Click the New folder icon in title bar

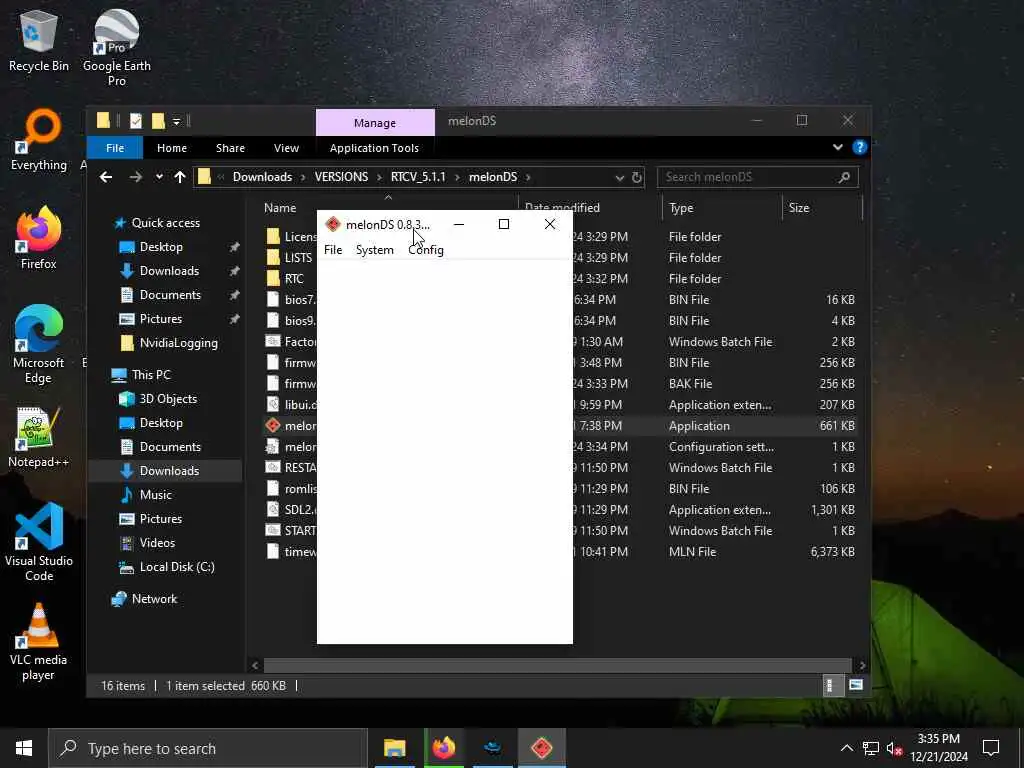(x=157, y=121)
